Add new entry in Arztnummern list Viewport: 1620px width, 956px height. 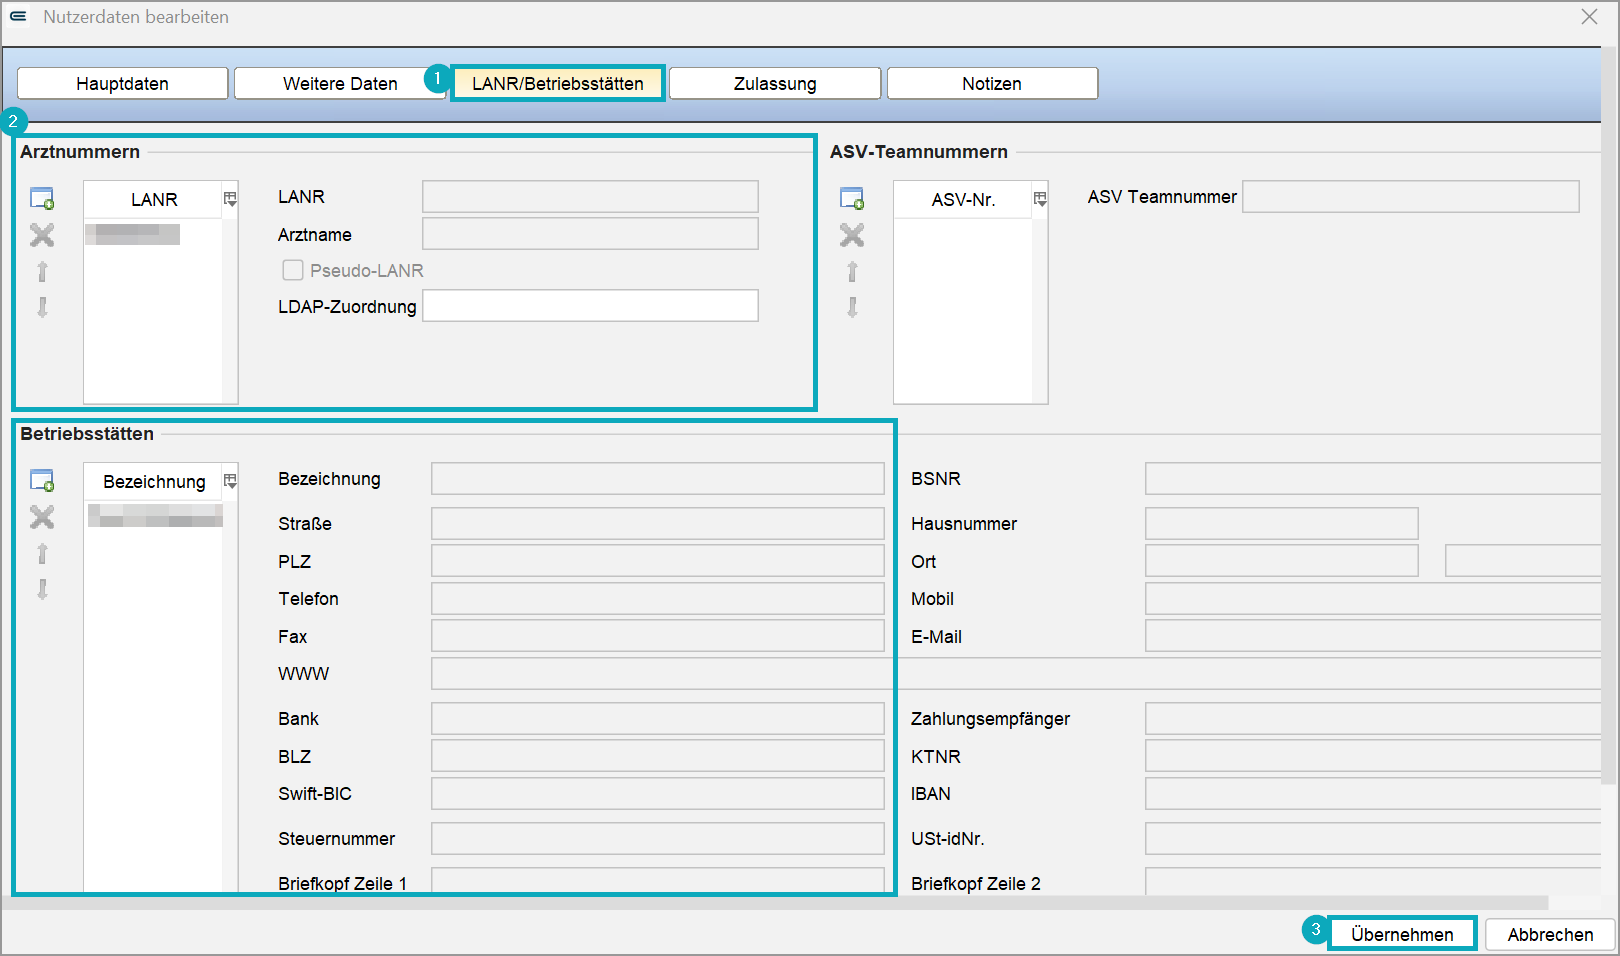point(42,198)
